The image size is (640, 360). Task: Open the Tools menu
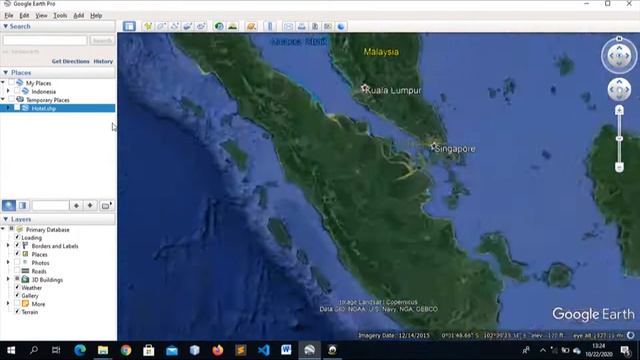[x=60, y=16]
